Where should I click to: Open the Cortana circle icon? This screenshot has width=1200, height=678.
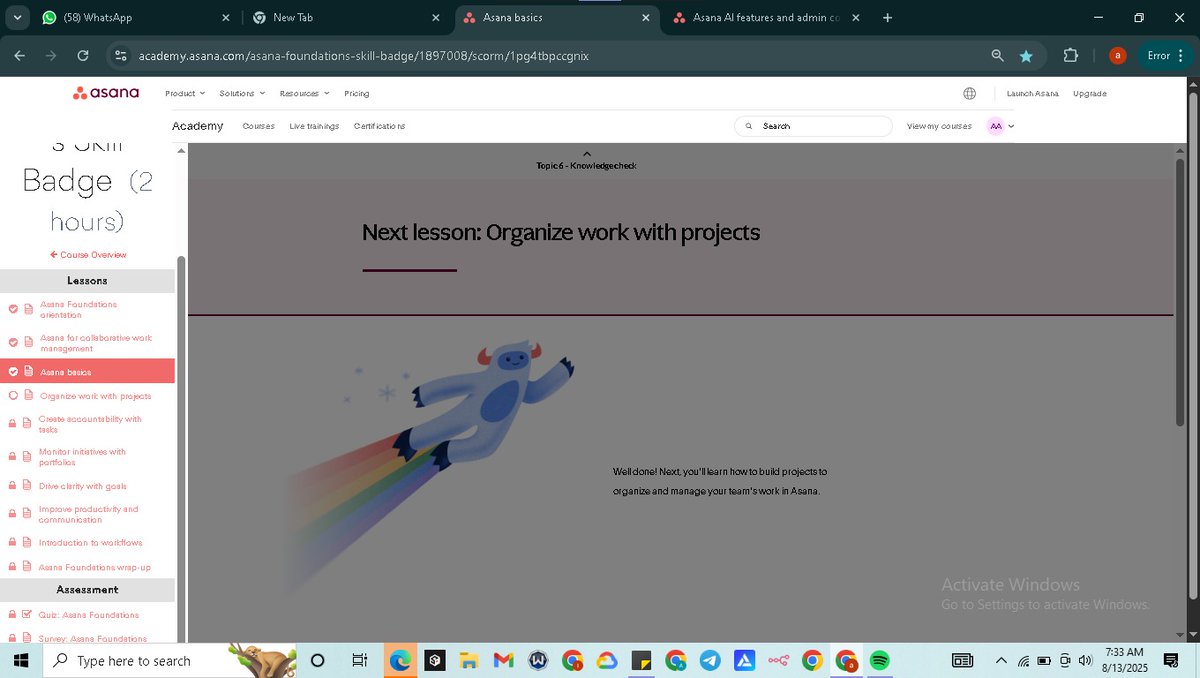(318, 660)
